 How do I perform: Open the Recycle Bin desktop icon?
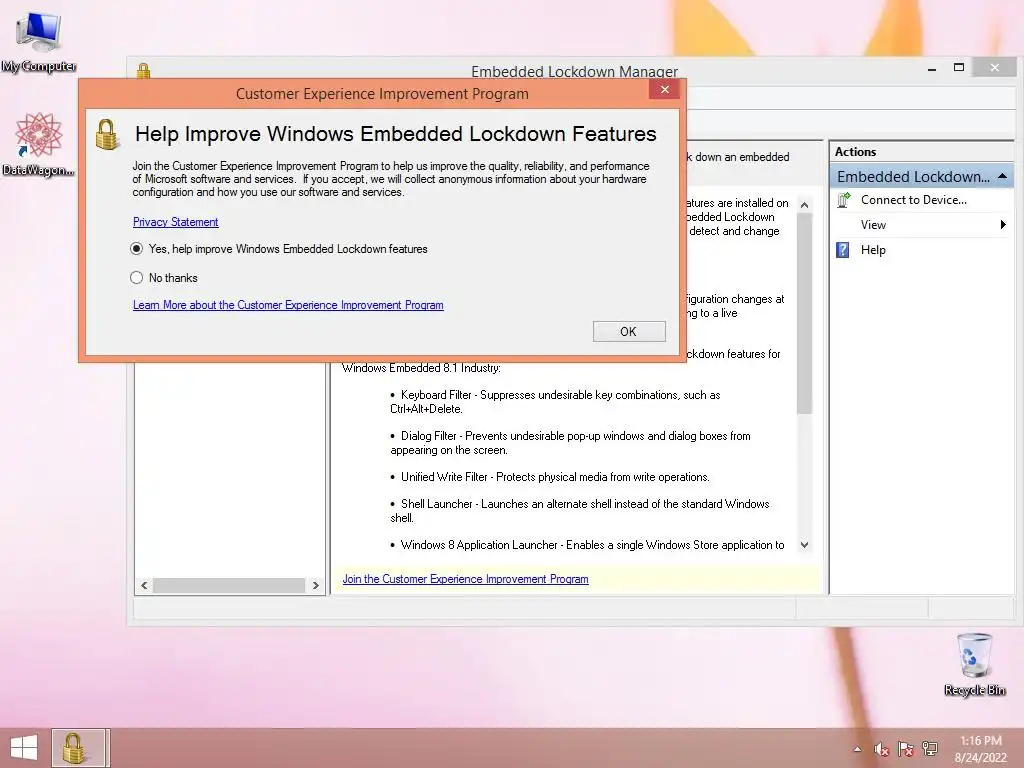[x=974, y=665]
